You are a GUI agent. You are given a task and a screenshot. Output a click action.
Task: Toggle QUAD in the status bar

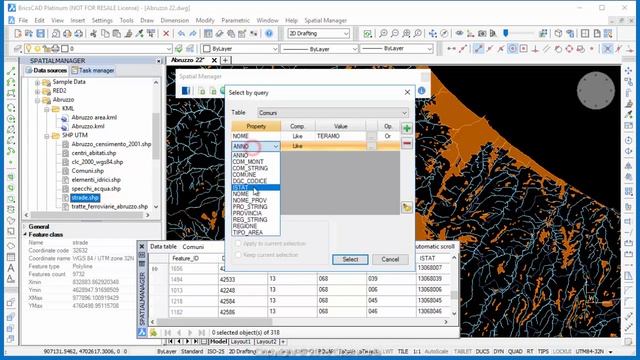pos(515,351)
